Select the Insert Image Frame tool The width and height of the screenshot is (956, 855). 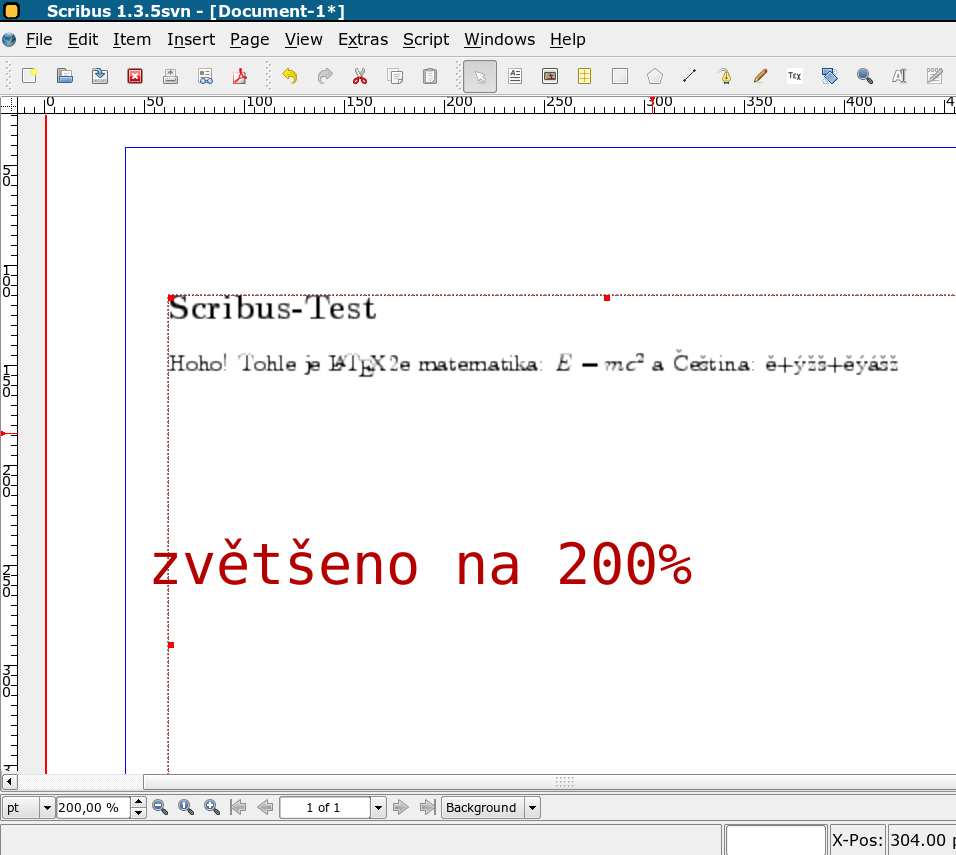pos(550,76)
